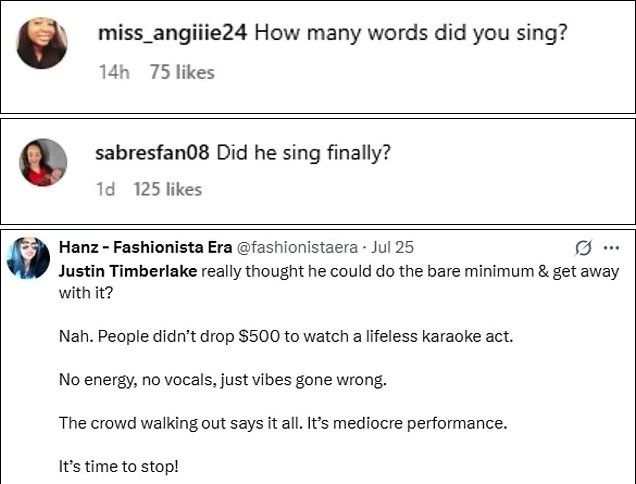Open the miss_angiiie24 username link

tap(172, 33)
